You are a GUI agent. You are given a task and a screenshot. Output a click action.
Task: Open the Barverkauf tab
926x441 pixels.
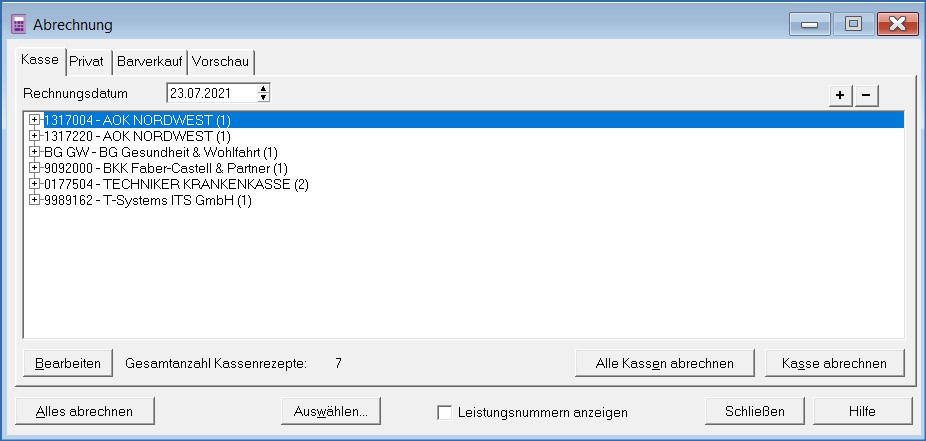coord(148,62)
